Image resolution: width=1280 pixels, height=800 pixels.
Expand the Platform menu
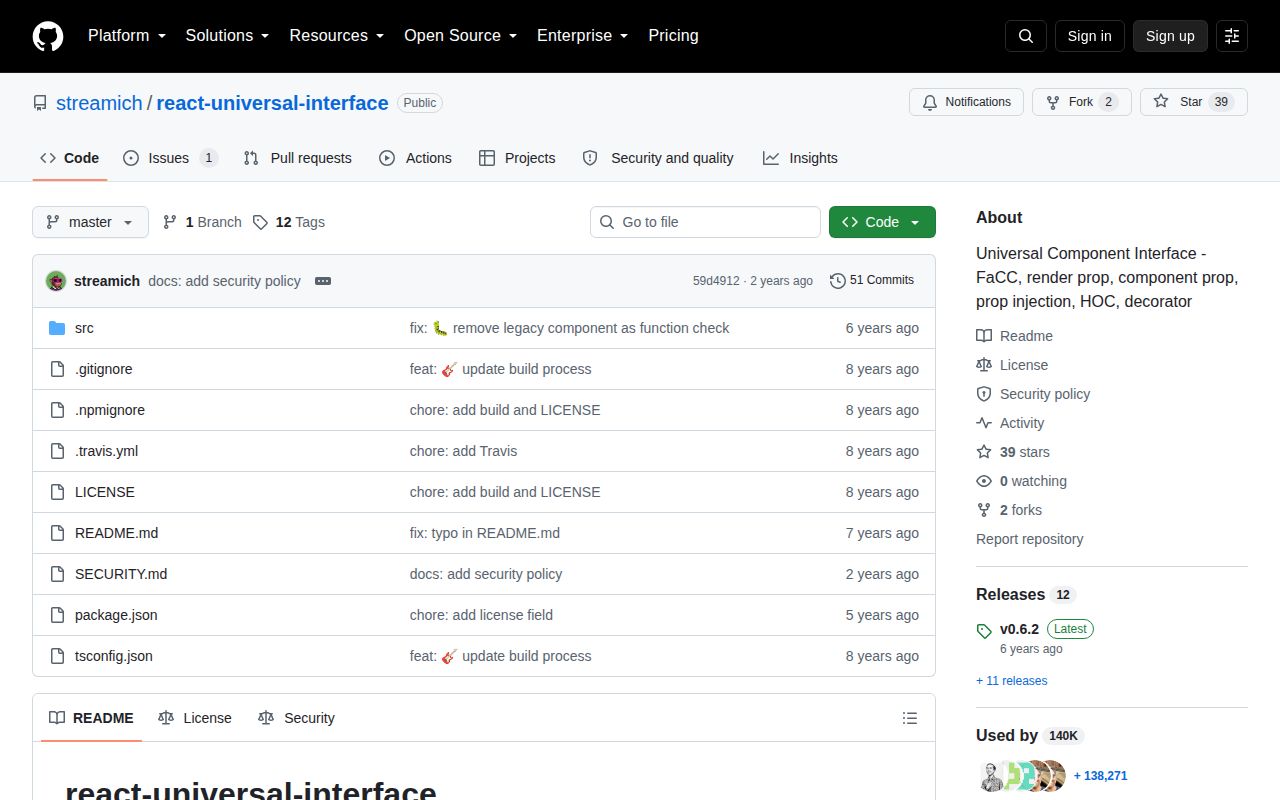point(126,35)
